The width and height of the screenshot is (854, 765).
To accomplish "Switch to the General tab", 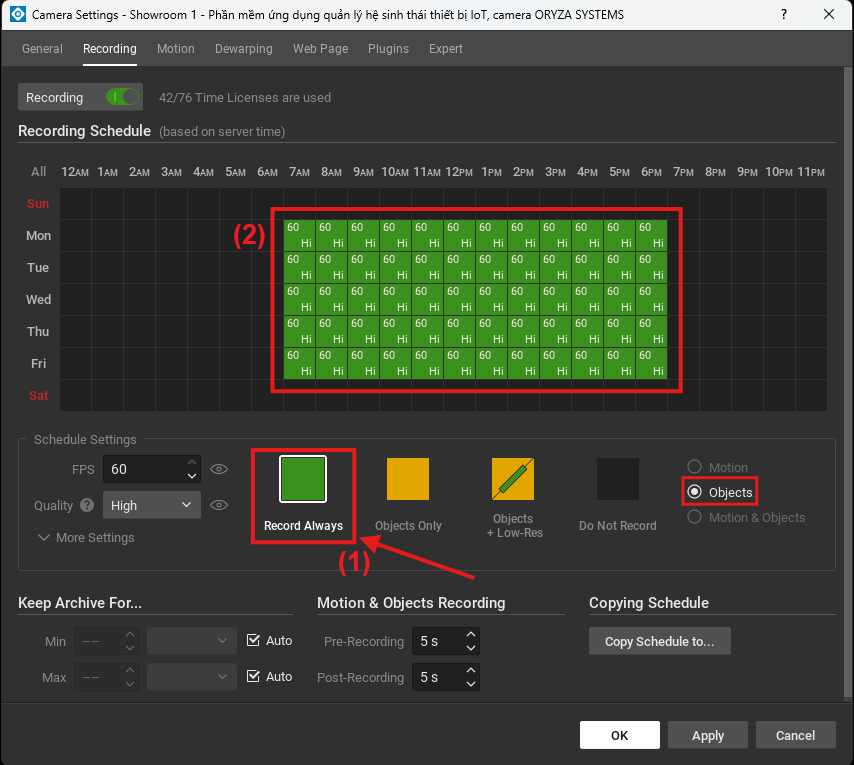I will (42, 48).
